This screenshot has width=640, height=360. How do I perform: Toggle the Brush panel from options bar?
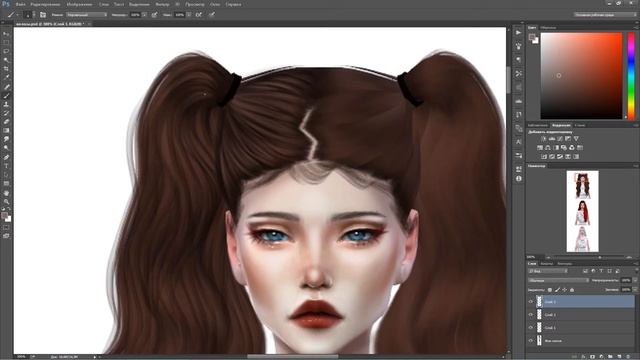43,15
